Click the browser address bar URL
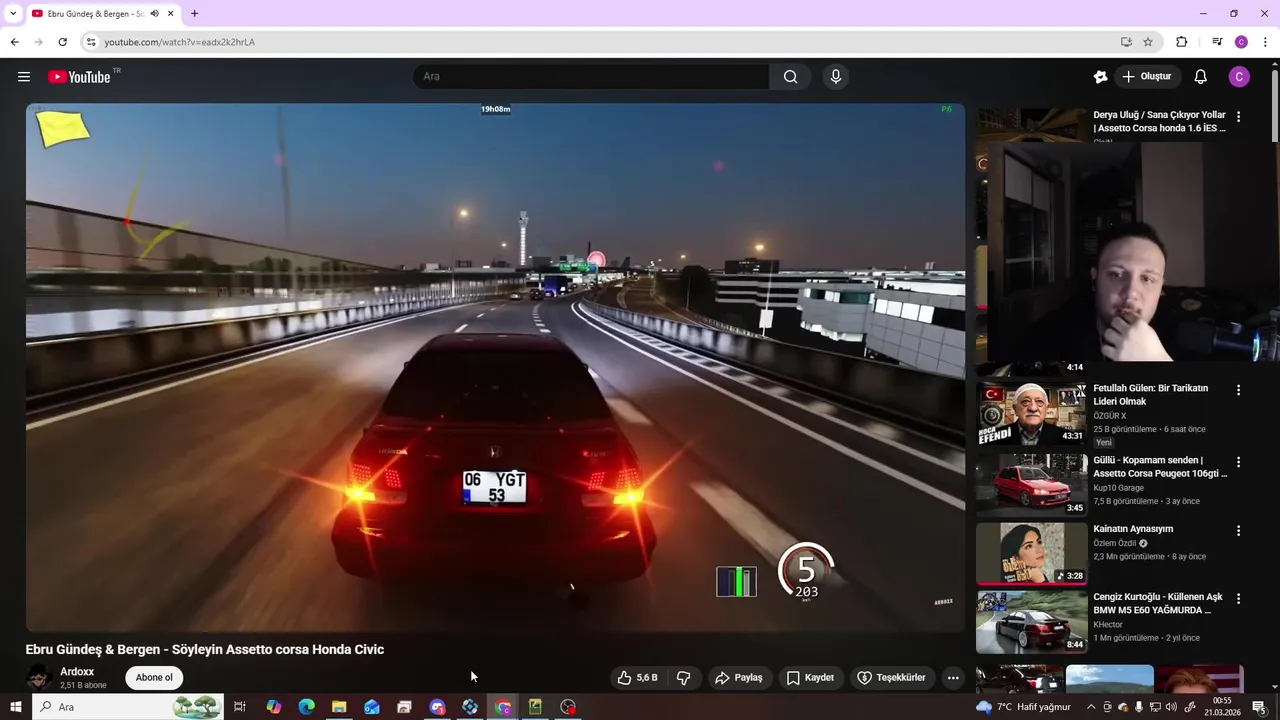 tap(180, 42)
